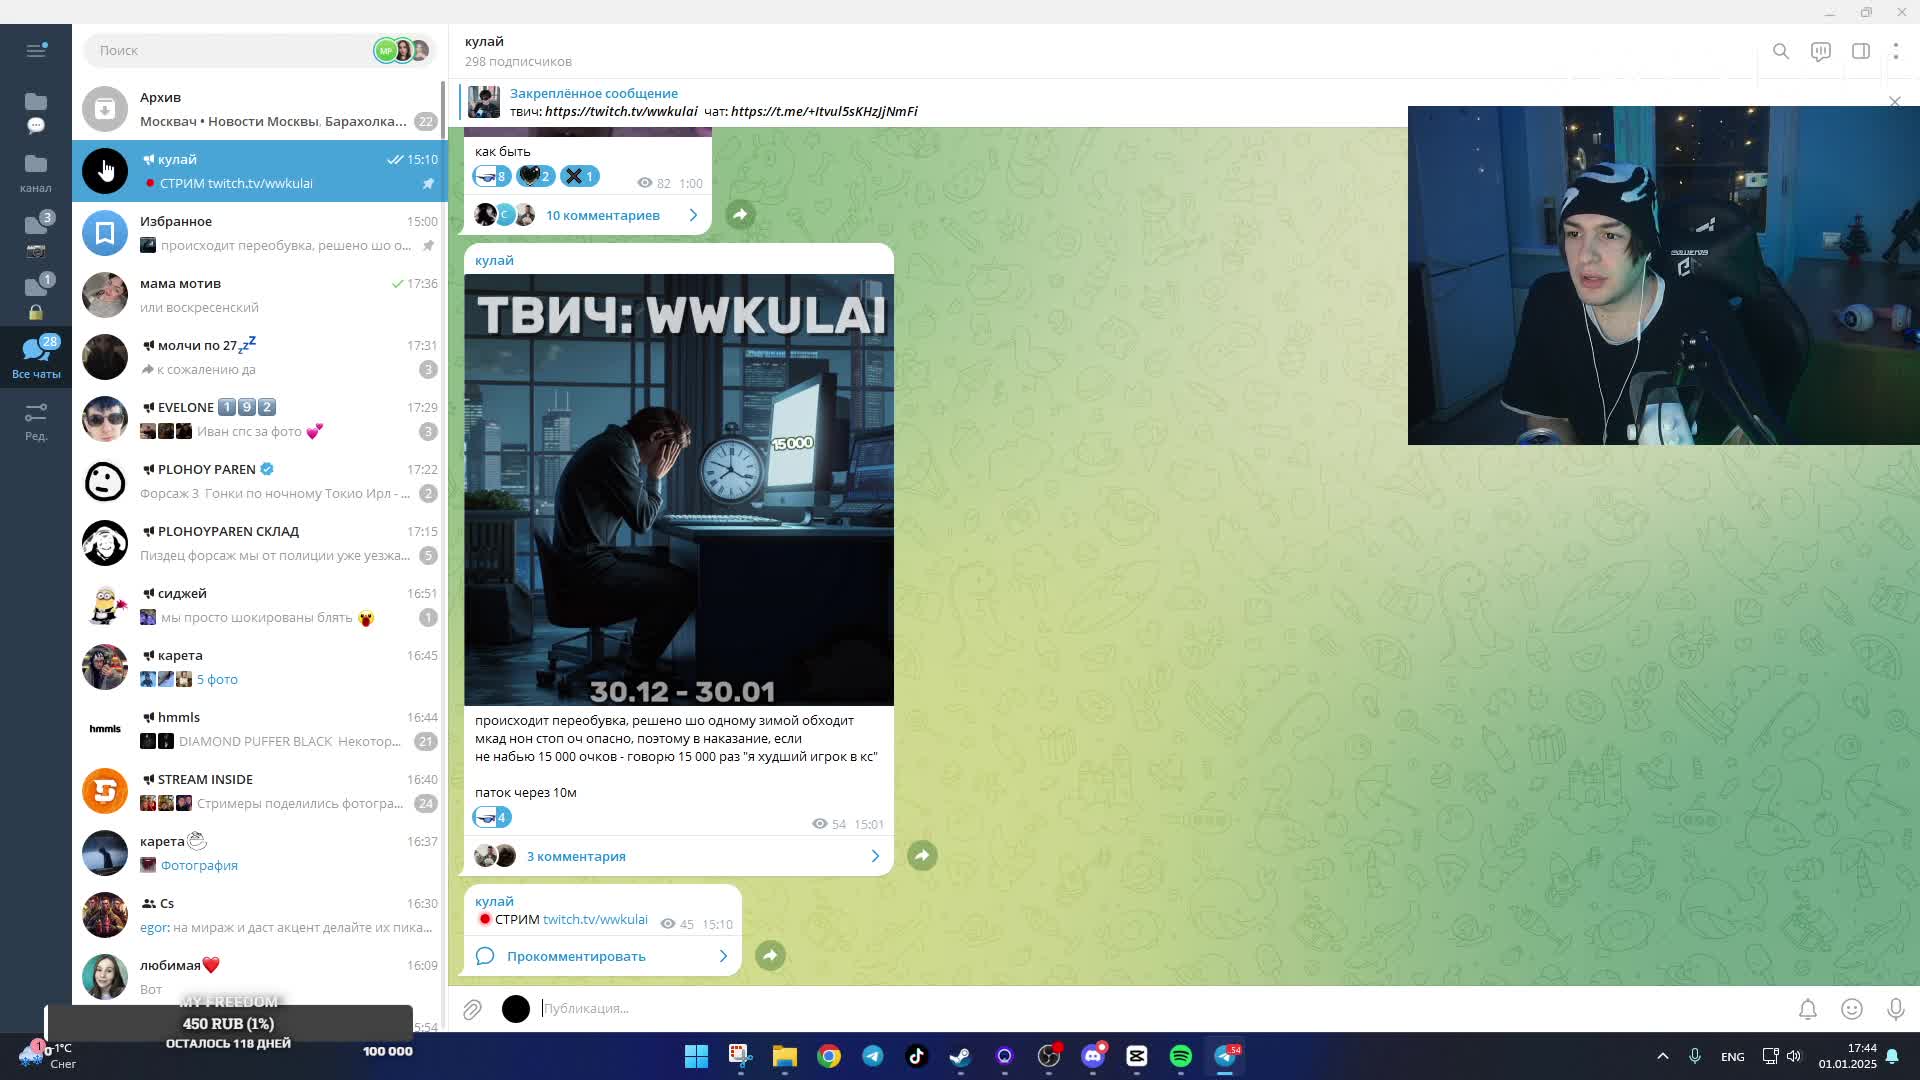Toggle silent broadcast bell icon
Screen dimensions: 1920x1080
tap(1808, 1009)
